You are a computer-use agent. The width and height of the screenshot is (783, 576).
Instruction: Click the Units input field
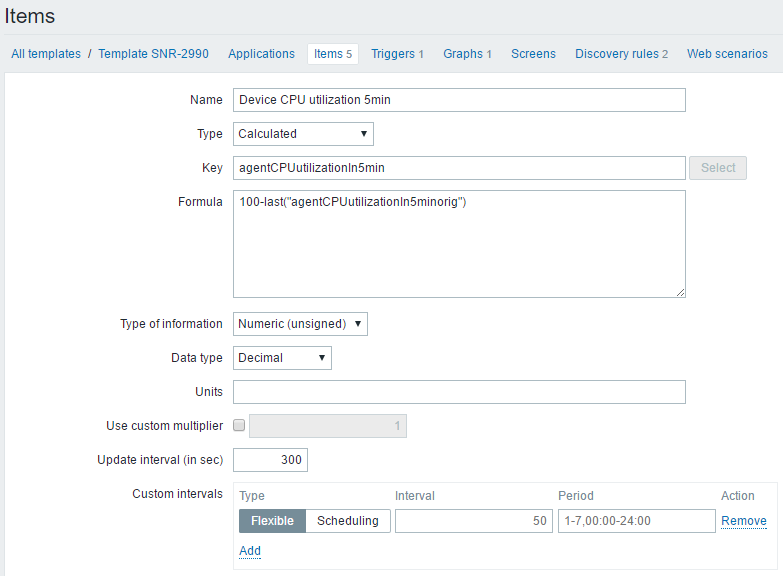pos(459,392)
